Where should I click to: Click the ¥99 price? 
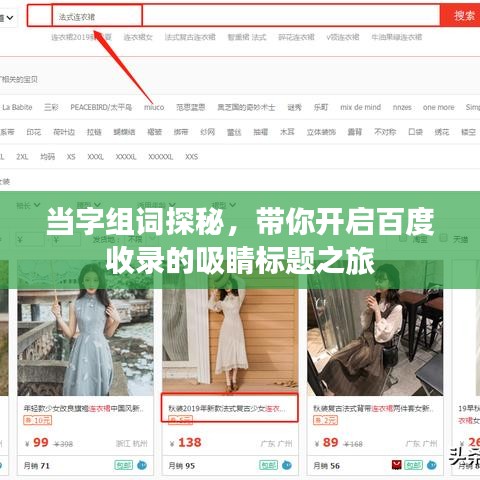click(37, 443)
